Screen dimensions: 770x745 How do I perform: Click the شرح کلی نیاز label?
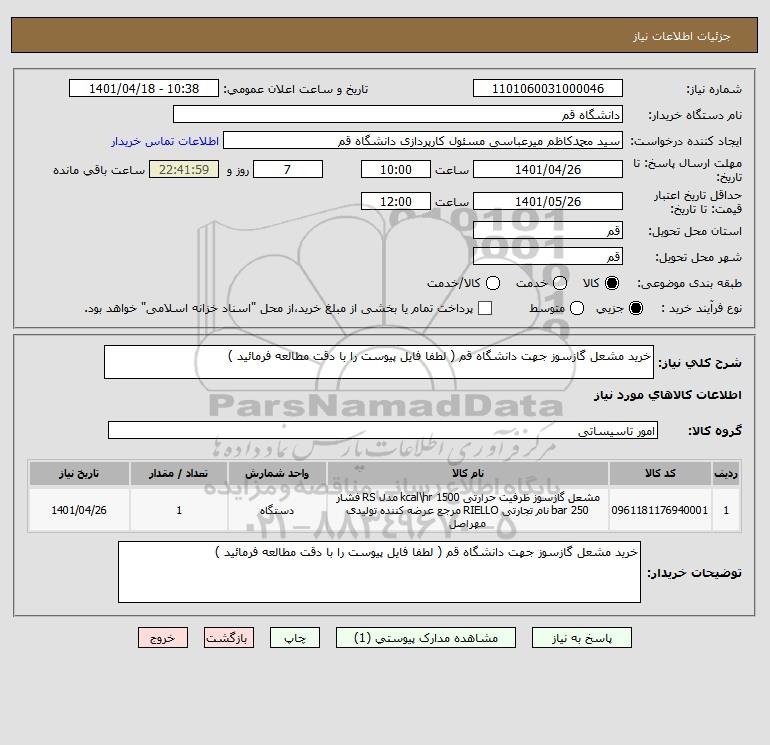point(700,363)
